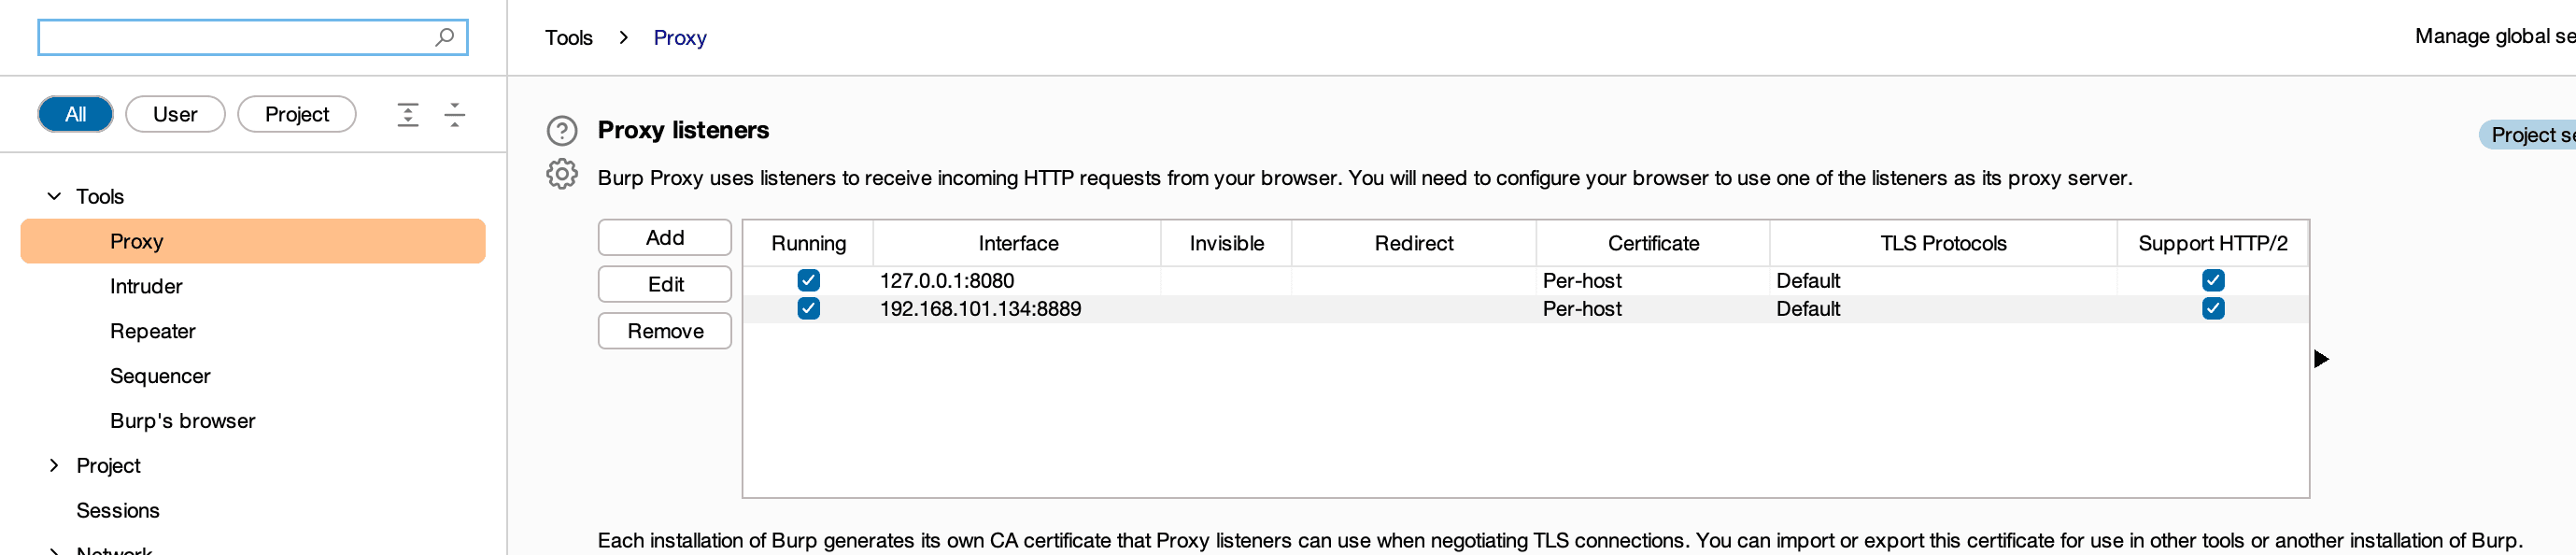Image resolution: width=2576 pixels, height=555 pixels.
Task: Collapse the Tools tree section
Action: (x=54, y=196)
